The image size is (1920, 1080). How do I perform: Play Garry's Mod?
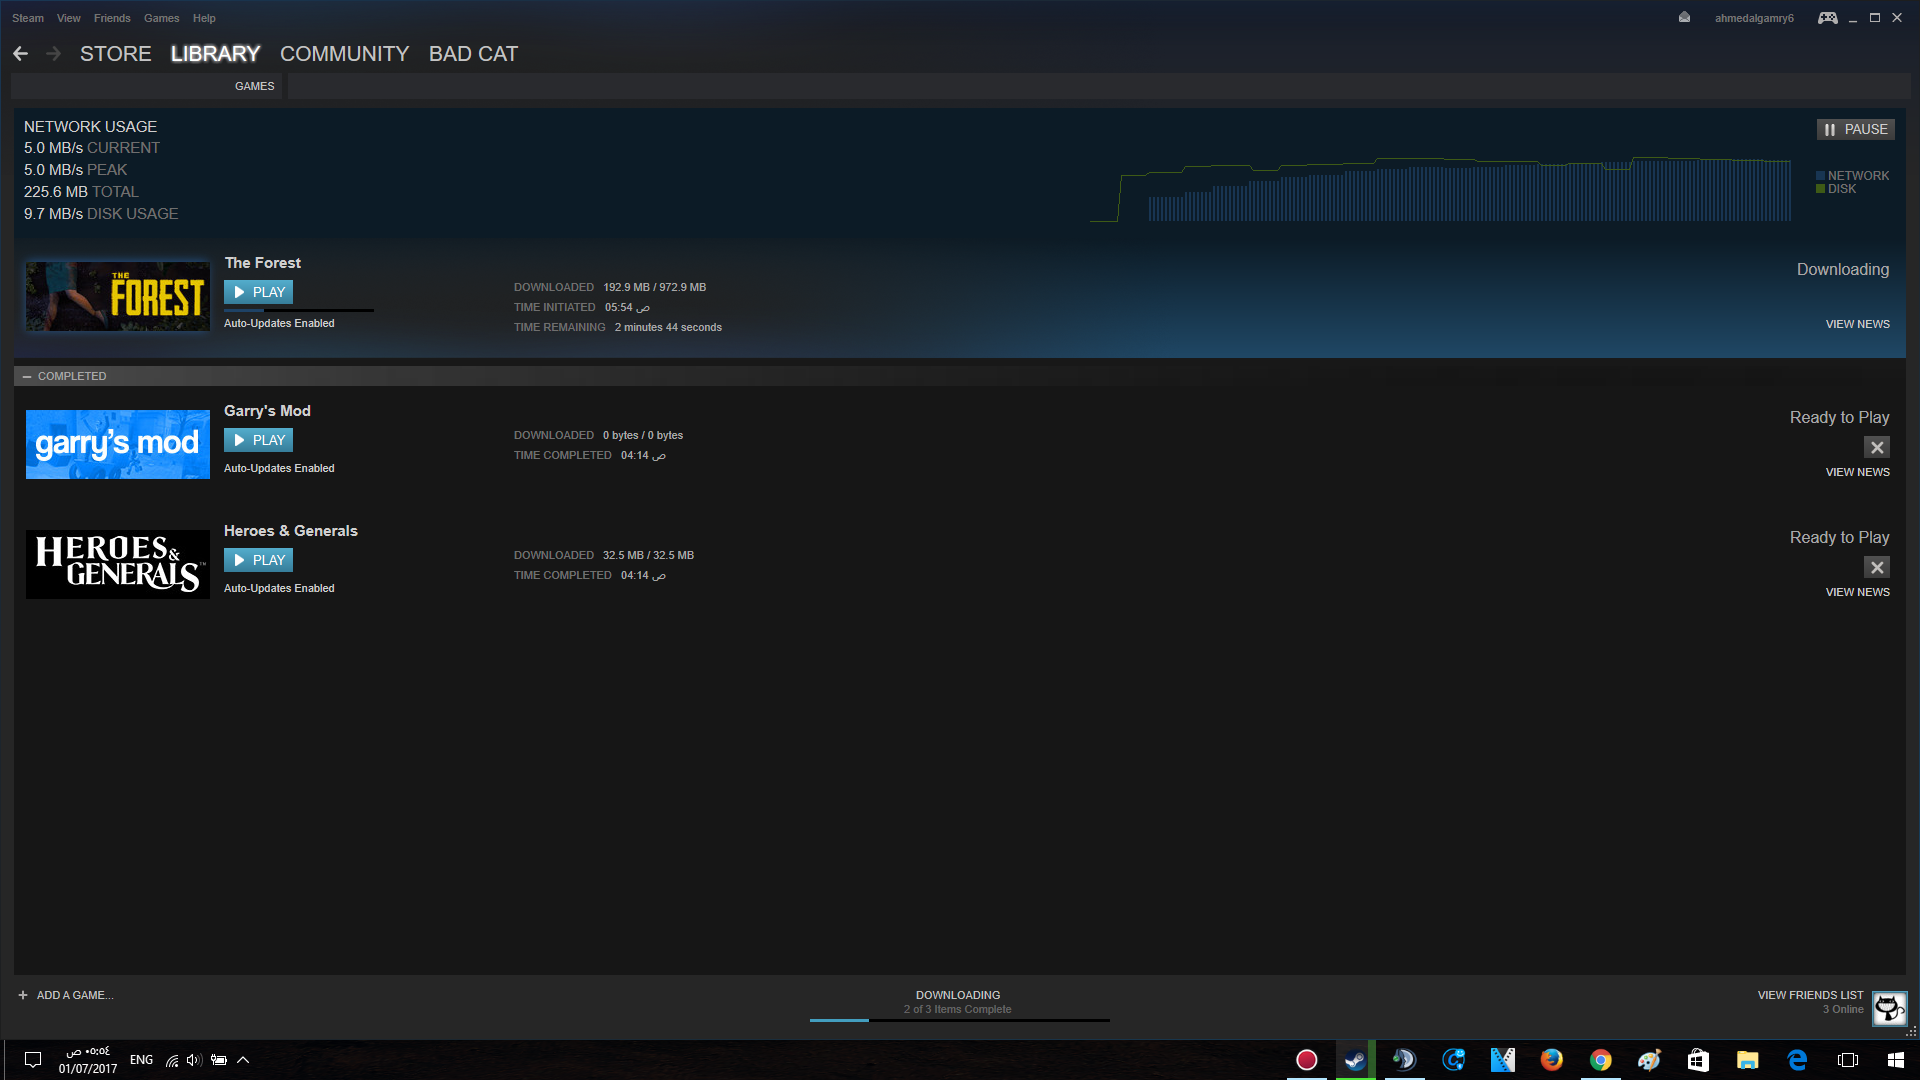[x=258, y=440]
